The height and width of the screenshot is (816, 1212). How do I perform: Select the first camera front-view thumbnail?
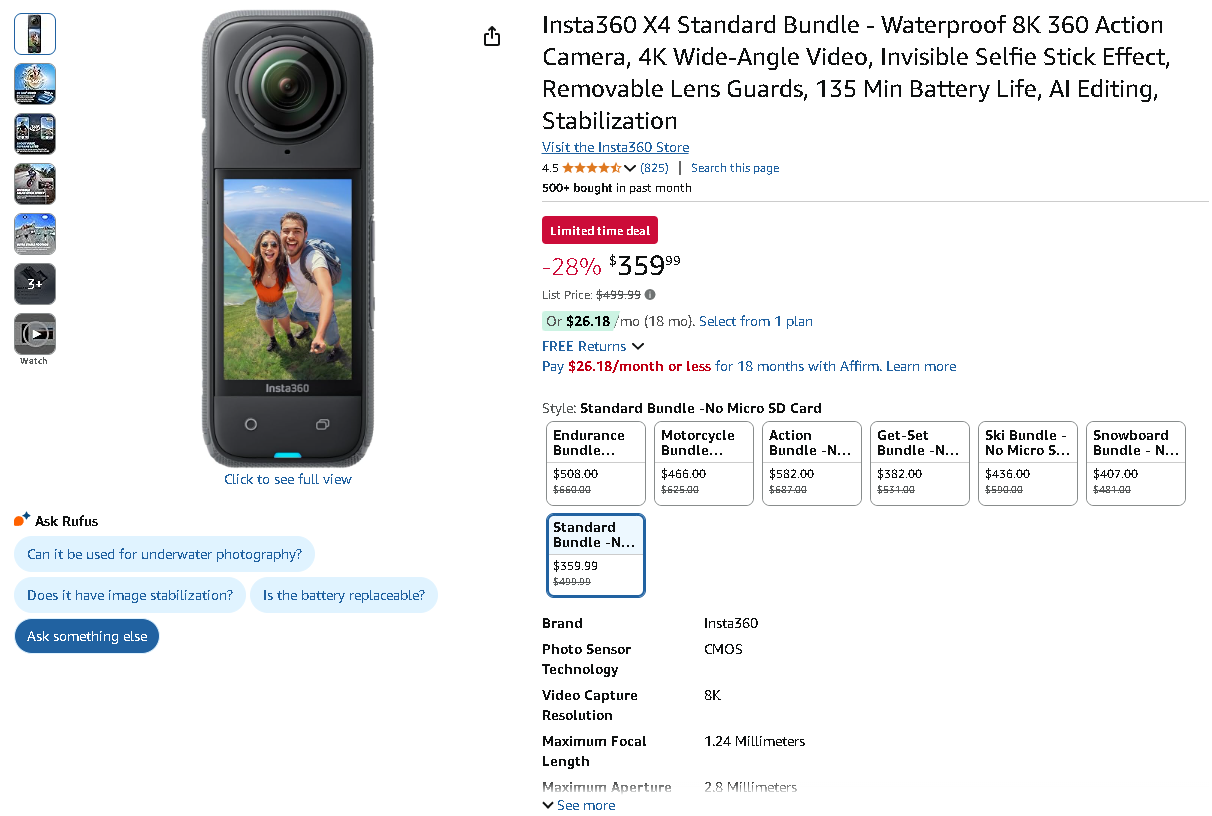[x=35, y=34]
